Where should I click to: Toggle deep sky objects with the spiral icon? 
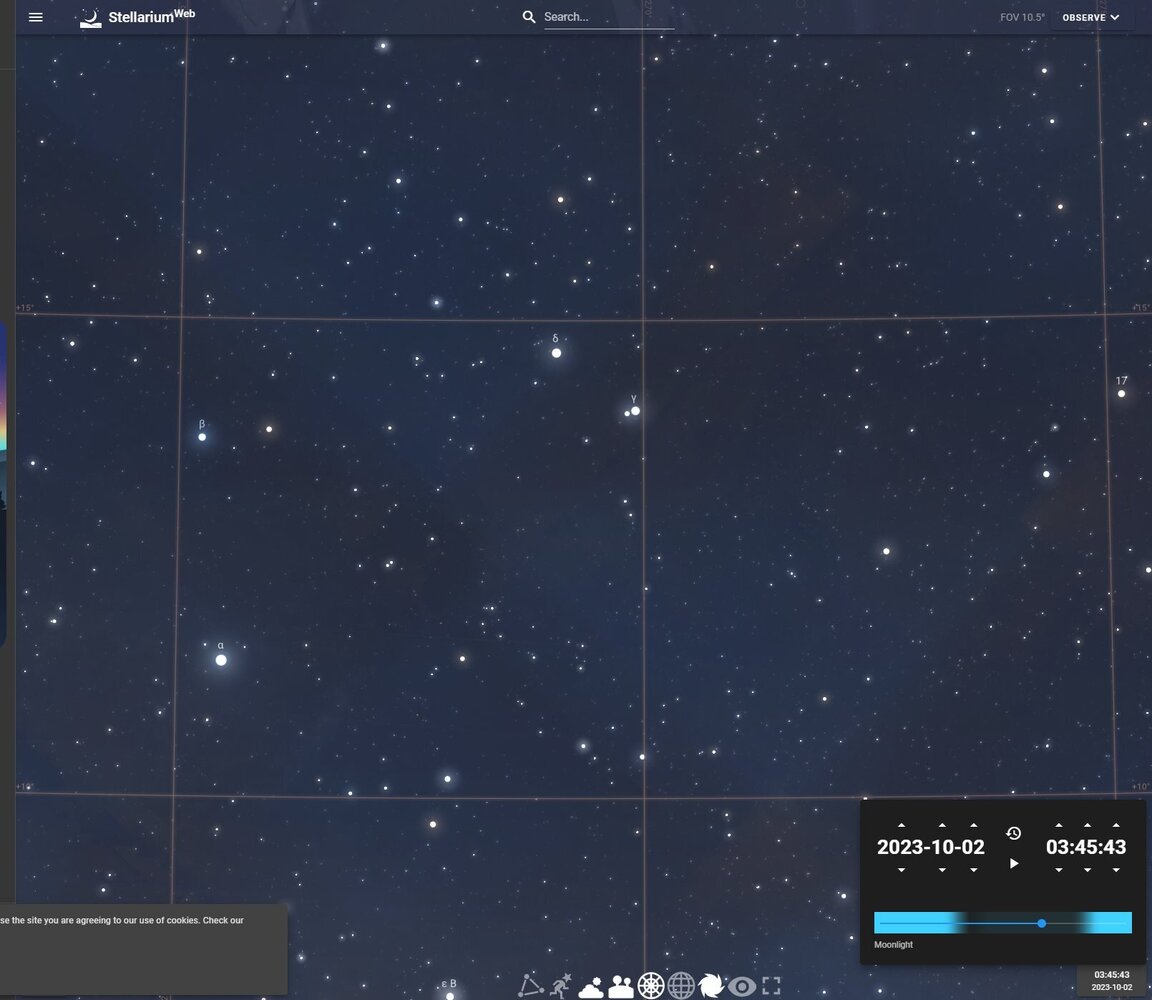[712, 984]
